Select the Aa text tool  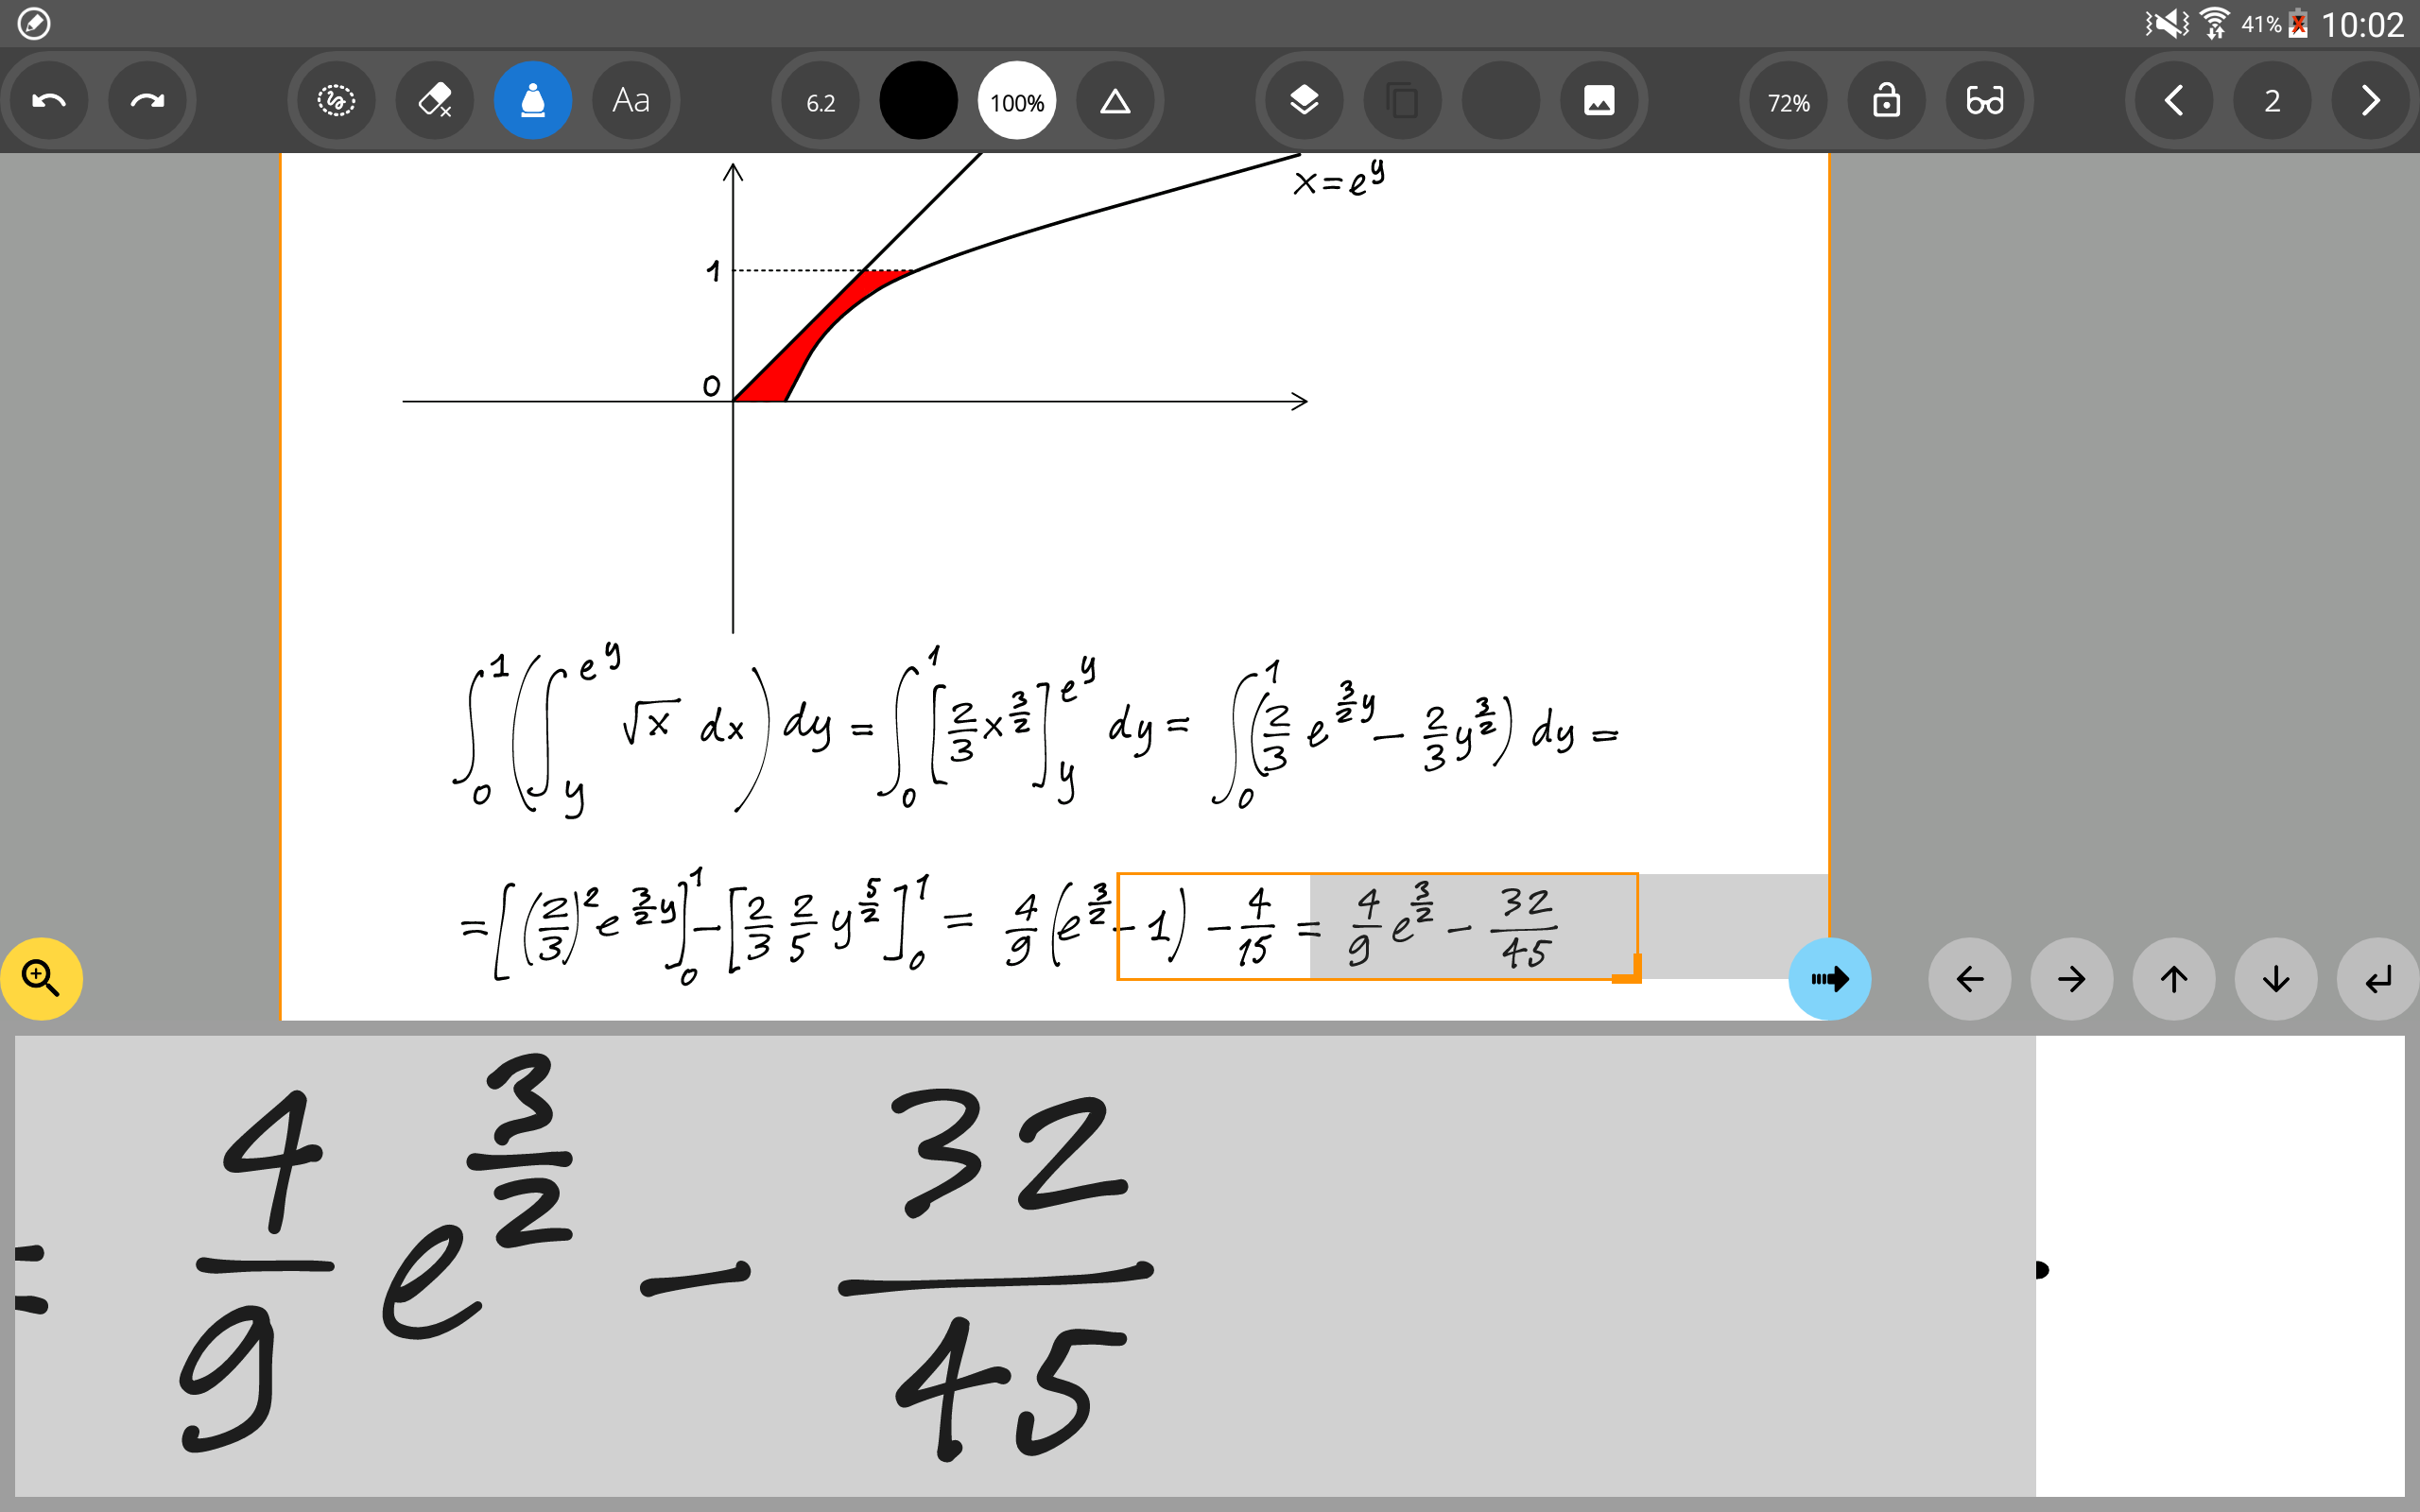click(x=631, y=101)
